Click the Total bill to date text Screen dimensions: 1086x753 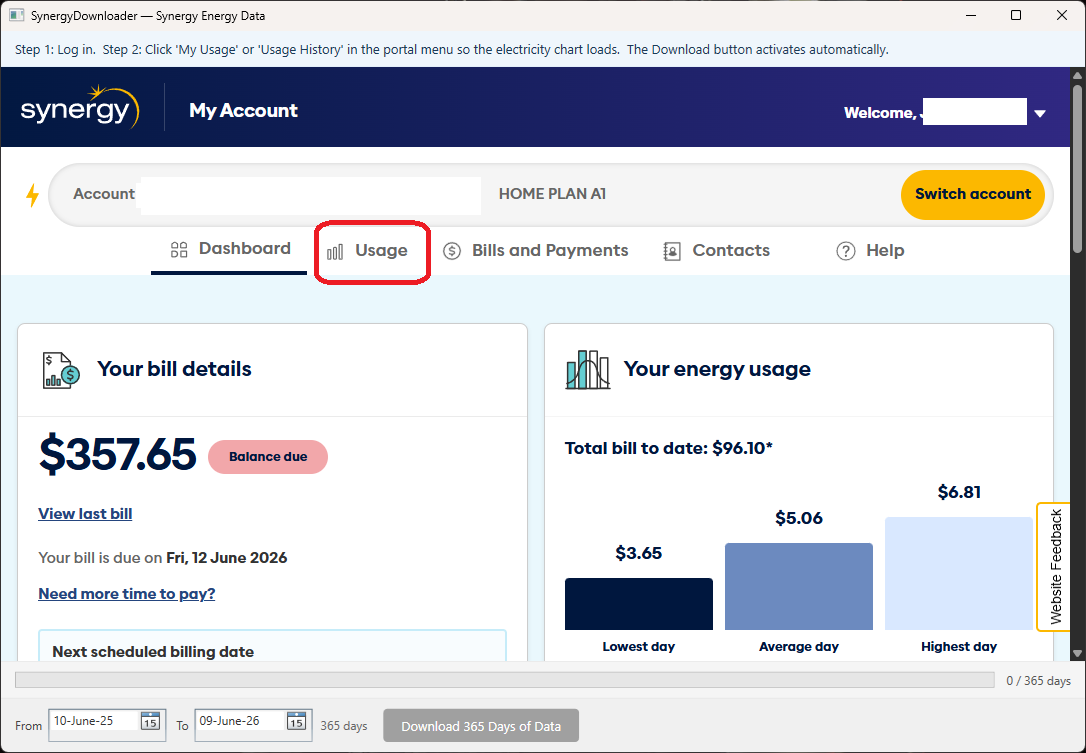point(669,448)
